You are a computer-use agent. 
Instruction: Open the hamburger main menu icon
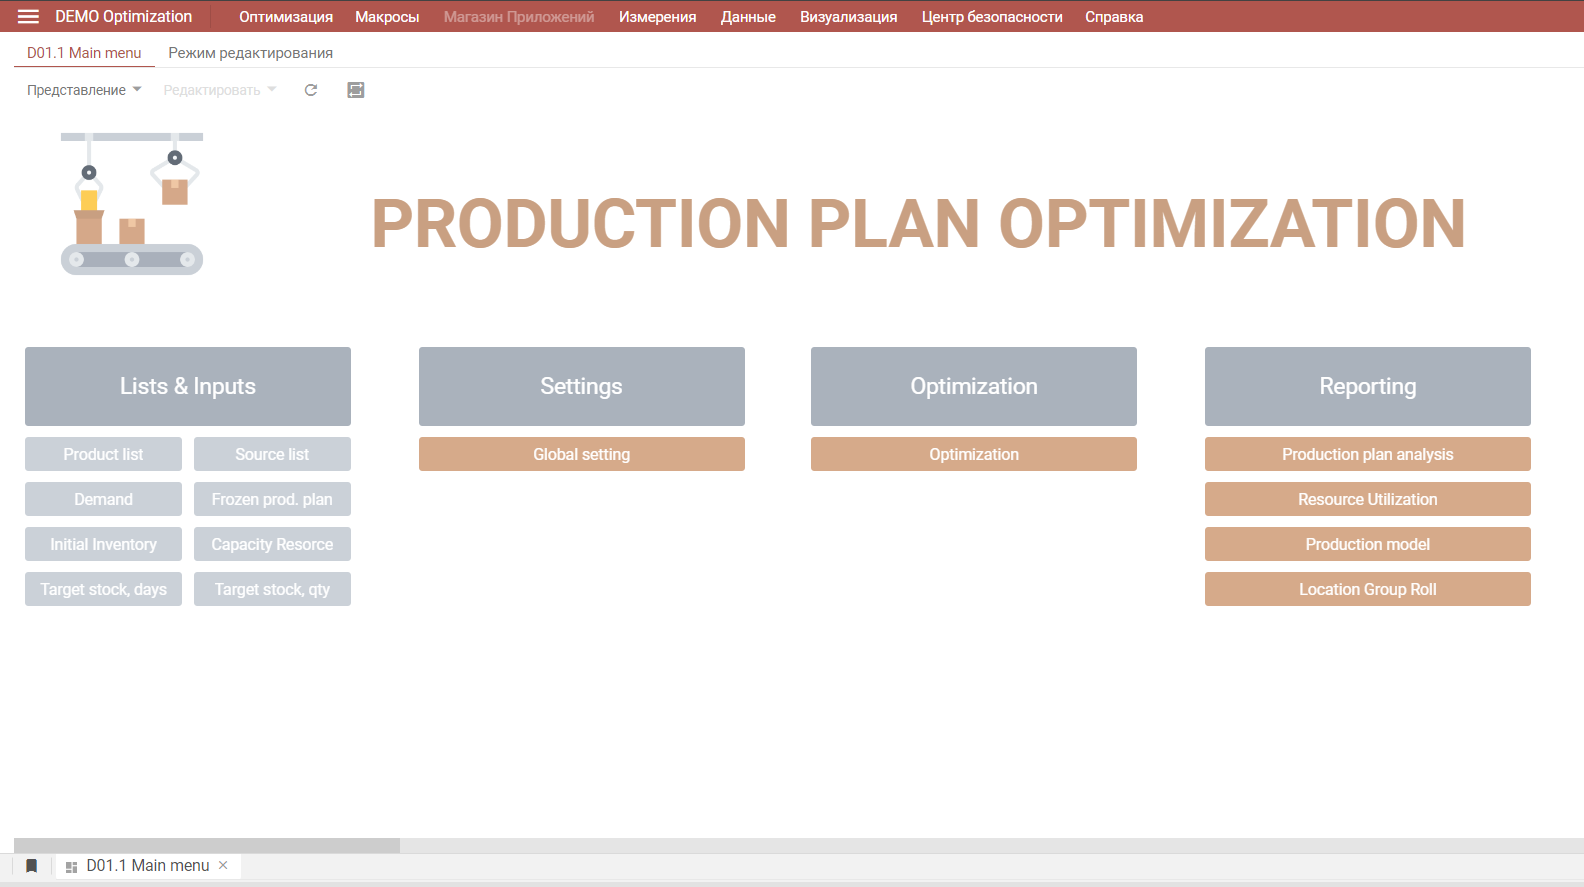[28, 17]
